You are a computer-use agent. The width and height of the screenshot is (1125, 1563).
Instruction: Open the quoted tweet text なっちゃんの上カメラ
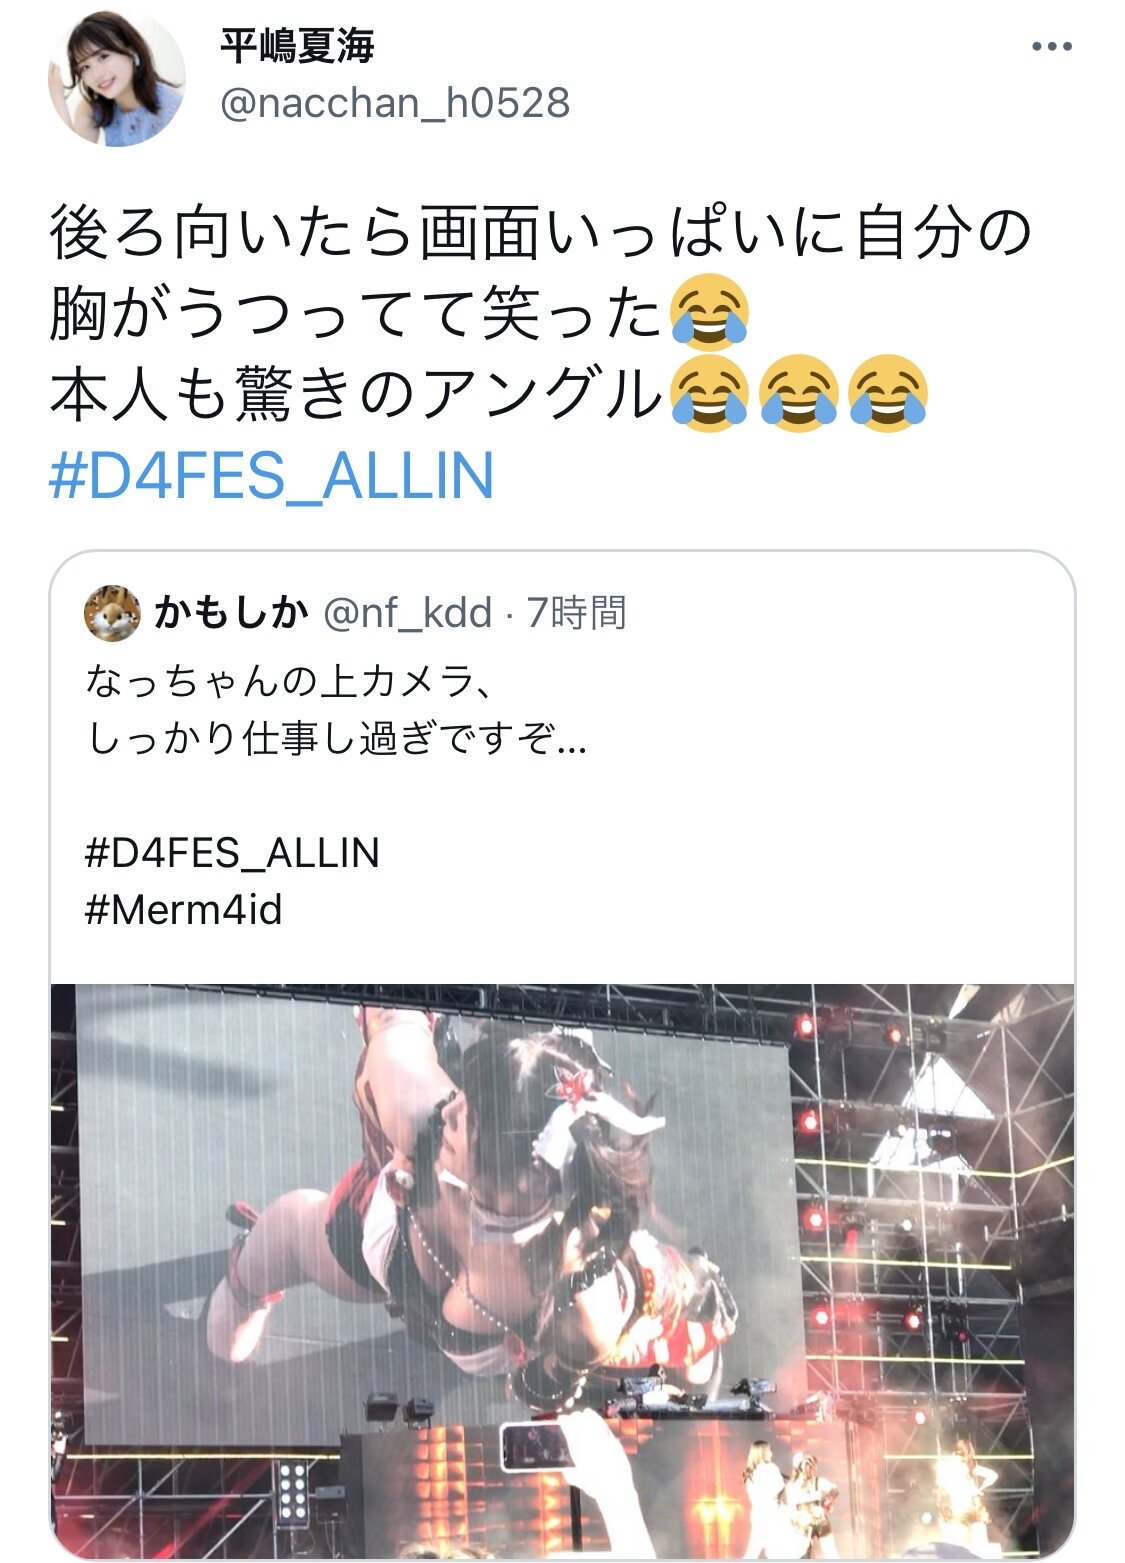point(289,682)
